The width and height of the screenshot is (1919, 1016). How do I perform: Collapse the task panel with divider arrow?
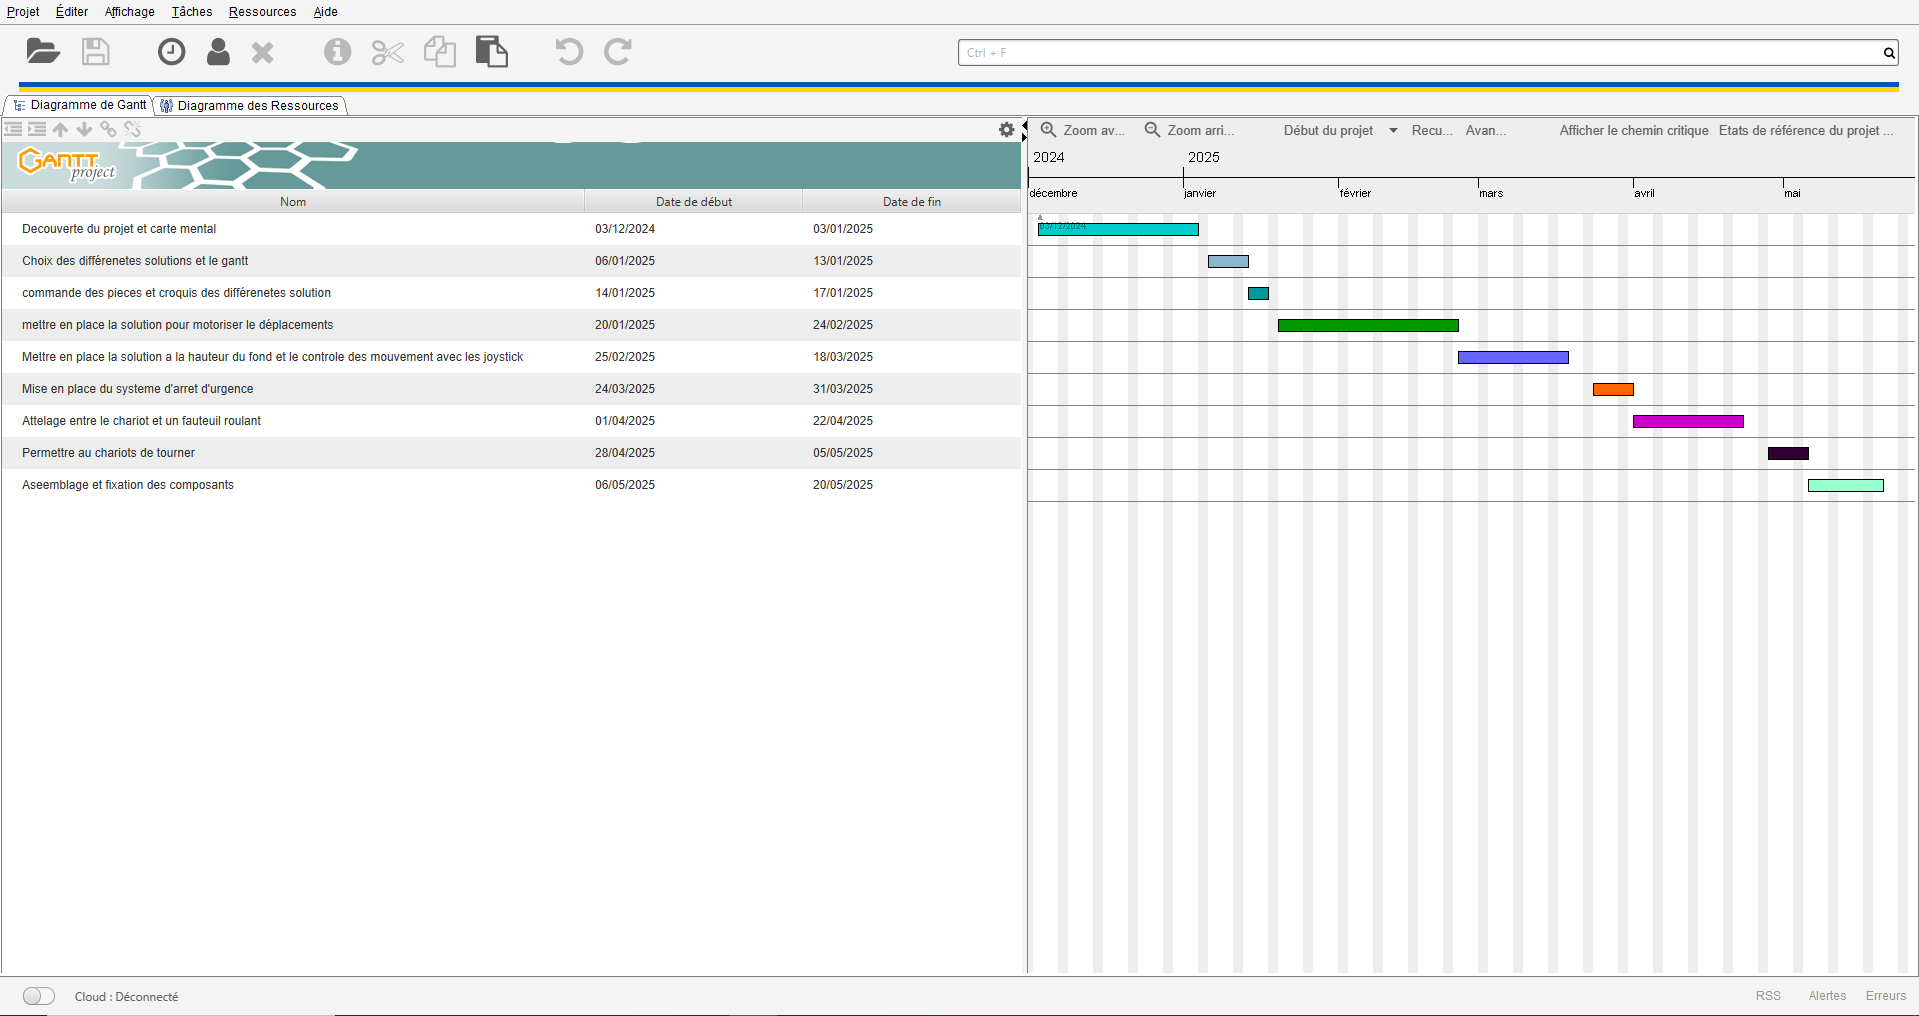click(x=1024, y=126)
